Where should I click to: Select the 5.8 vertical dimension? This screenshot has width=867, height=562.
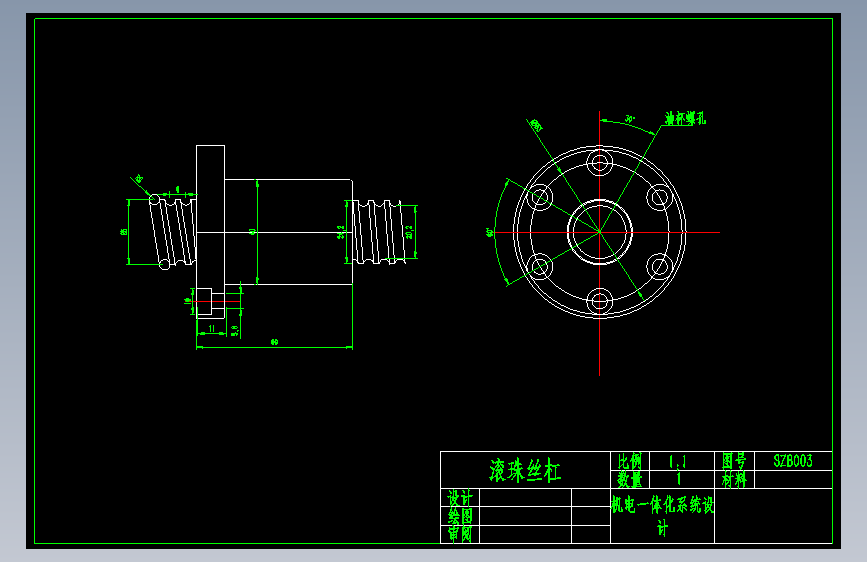tap(234, 331)
